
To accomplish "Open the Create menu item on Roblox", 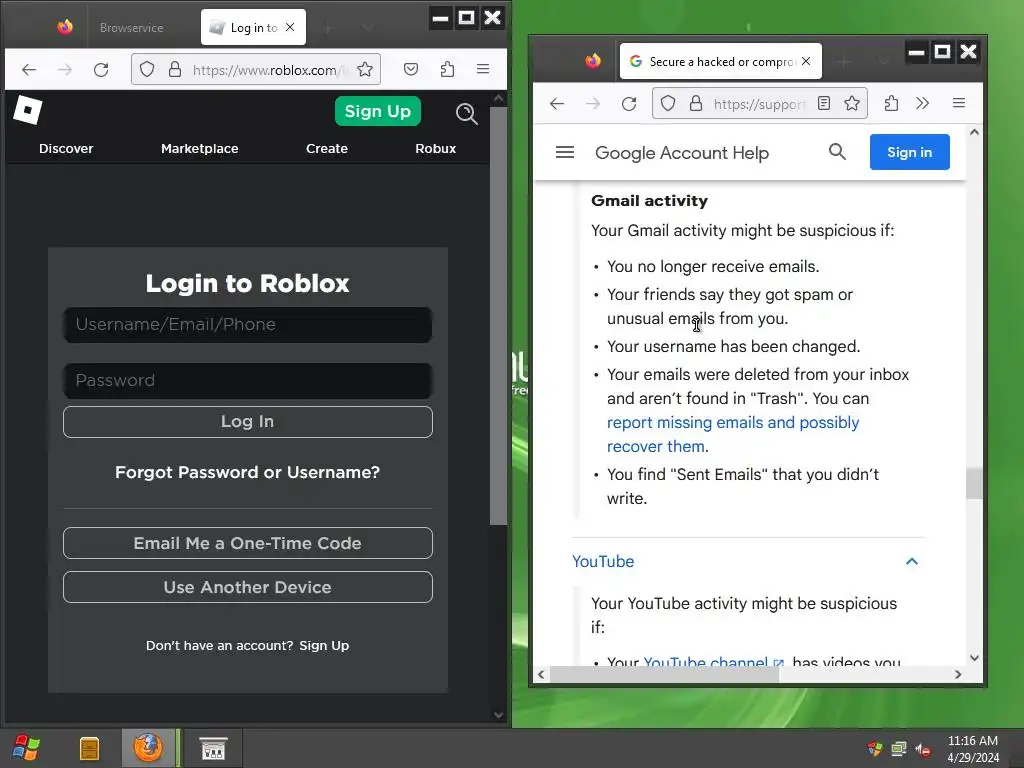I will (x=327, y=148).
